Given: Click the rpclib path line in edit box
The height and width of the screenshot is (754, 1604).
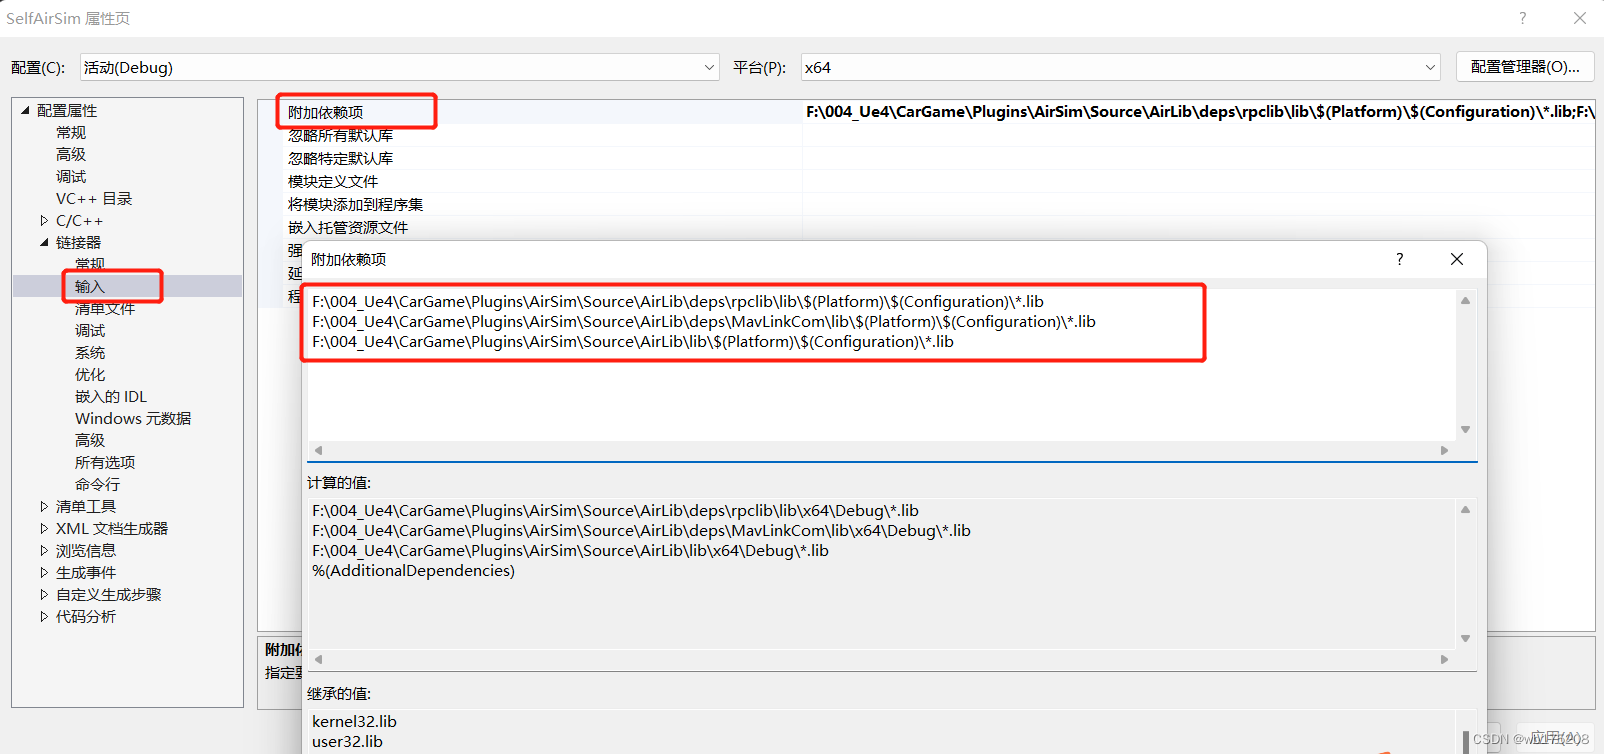Looking at the screenshot, I should coord(678,301).
